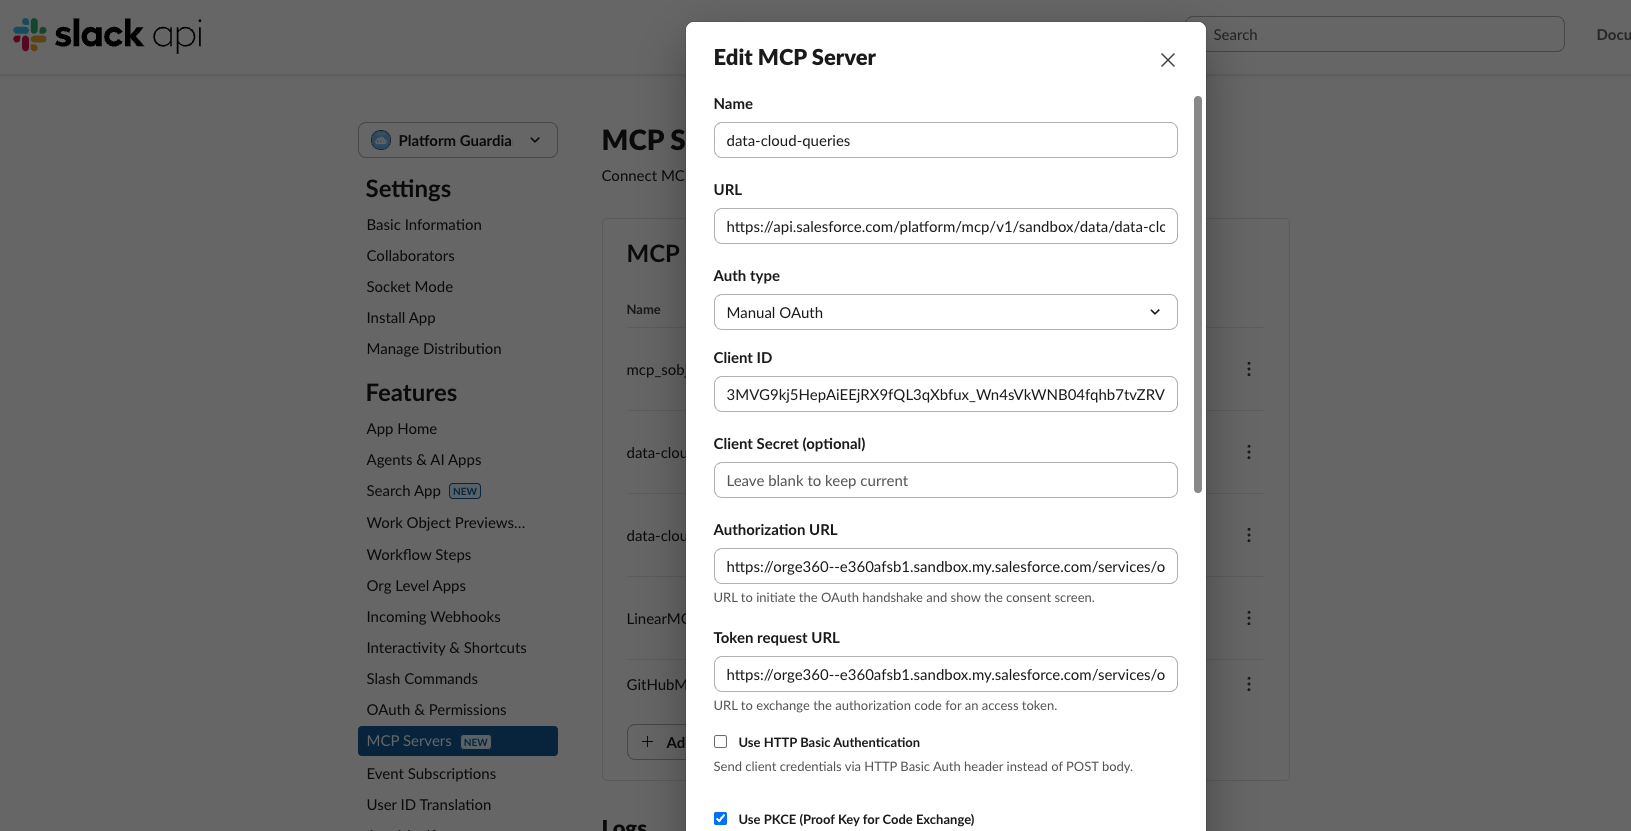Open App Home feature
This screenshot has height=831, width=1631.
tap(401, 429)
